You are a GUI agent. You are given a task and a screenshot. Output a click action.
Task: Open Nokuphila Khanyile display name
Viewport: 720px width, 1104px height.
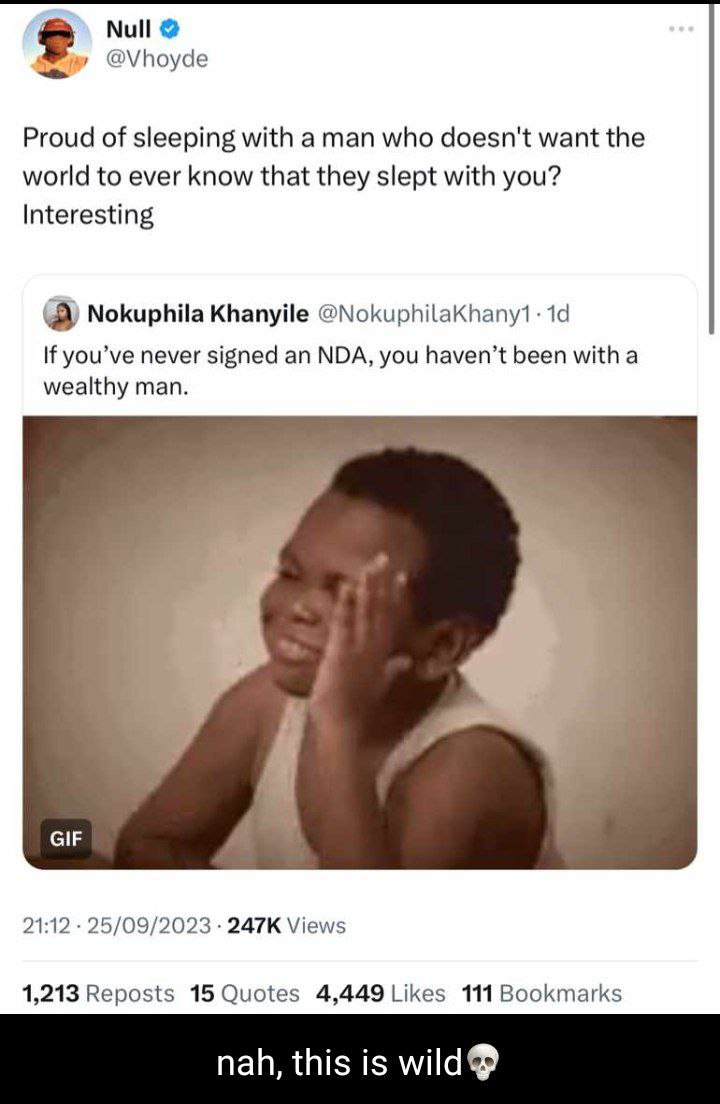coord(198,313)
